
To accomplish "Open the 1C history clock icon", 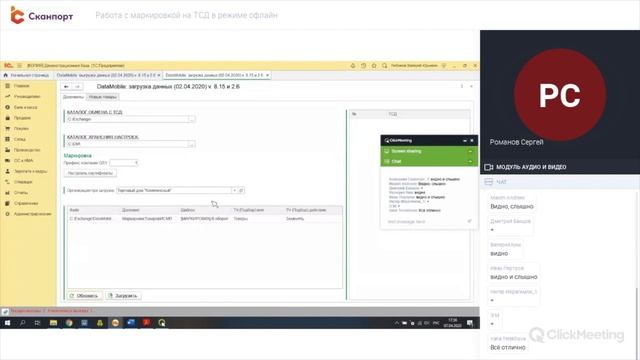I will [x=363, y=65].
